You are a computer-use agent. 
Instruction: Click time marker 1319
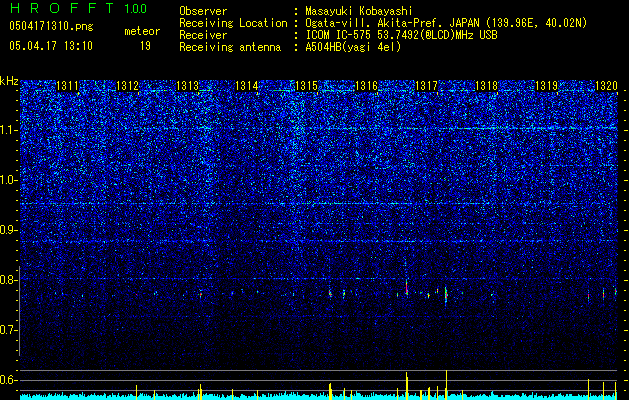[x=547, y=86]
